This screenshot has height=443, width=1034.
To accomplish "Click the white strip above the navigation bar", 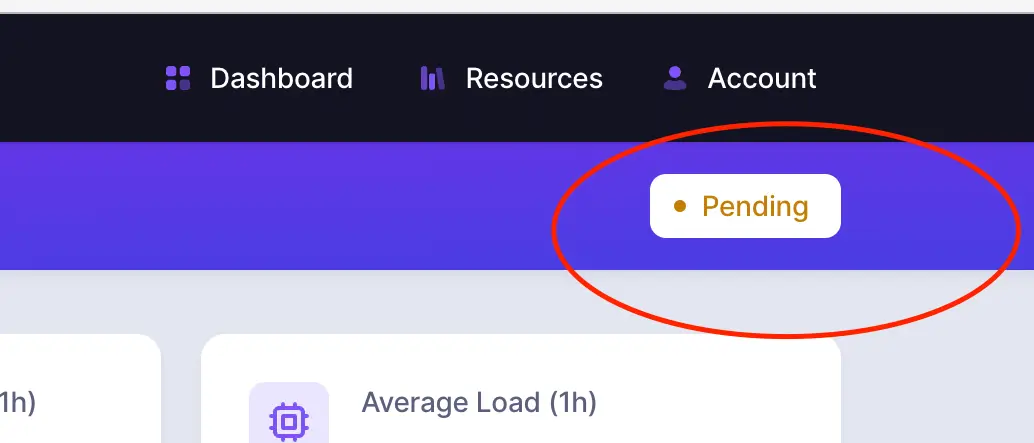I will (500, 5).
